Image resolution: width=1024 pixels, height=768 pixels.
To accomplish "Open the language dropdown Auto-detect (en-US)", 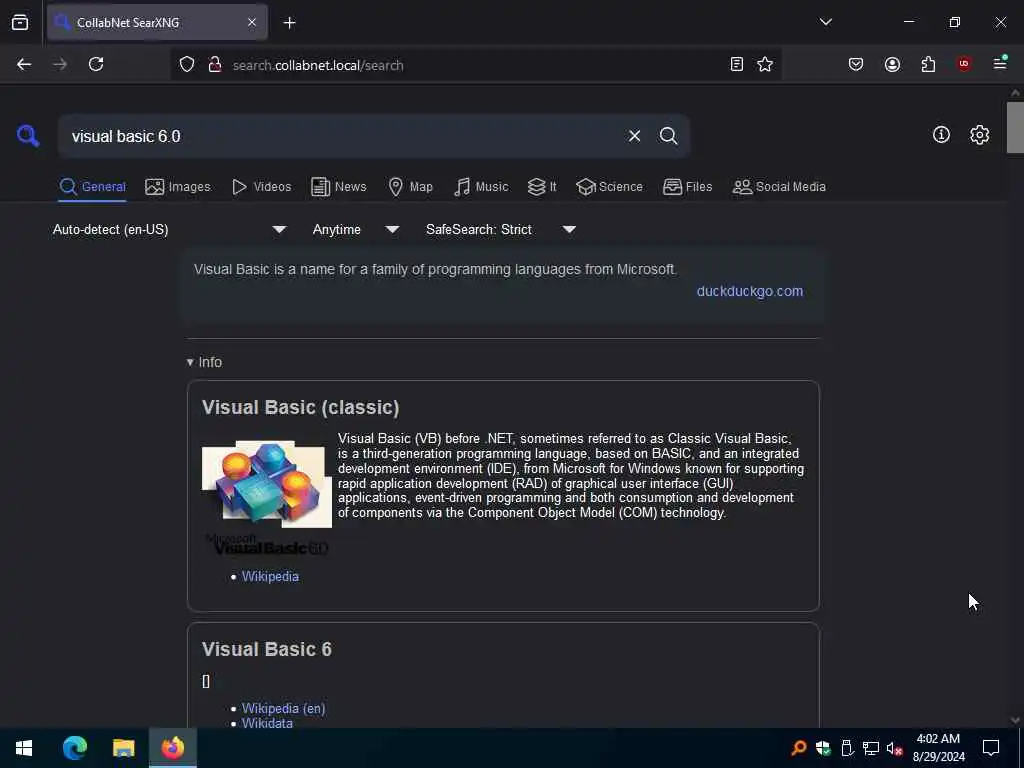I will [x=169, y=229].
